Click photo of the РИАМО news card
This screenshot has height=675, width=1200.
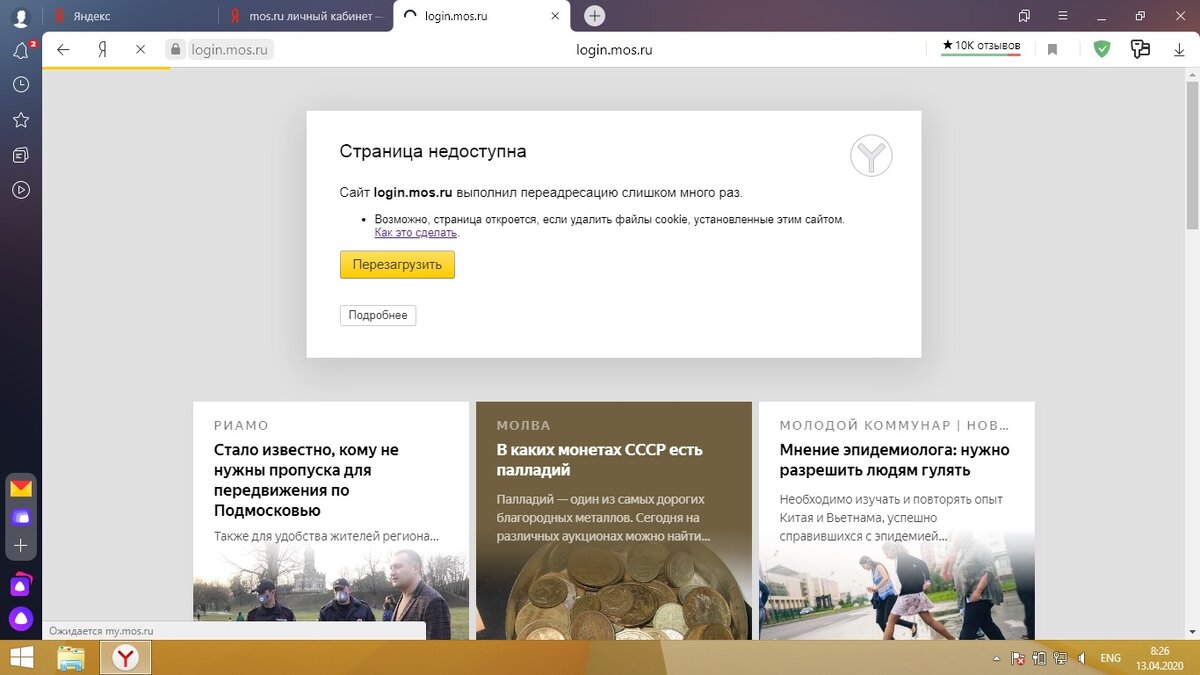[331, 594]
